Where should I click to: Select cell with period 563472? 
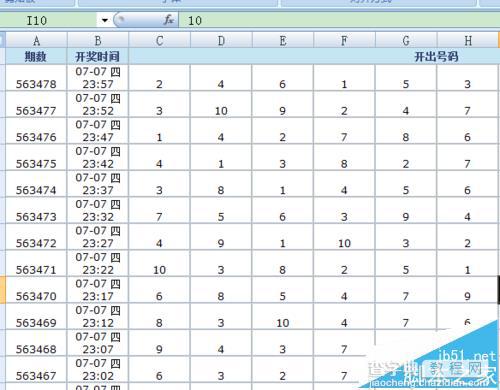[36, 237]
